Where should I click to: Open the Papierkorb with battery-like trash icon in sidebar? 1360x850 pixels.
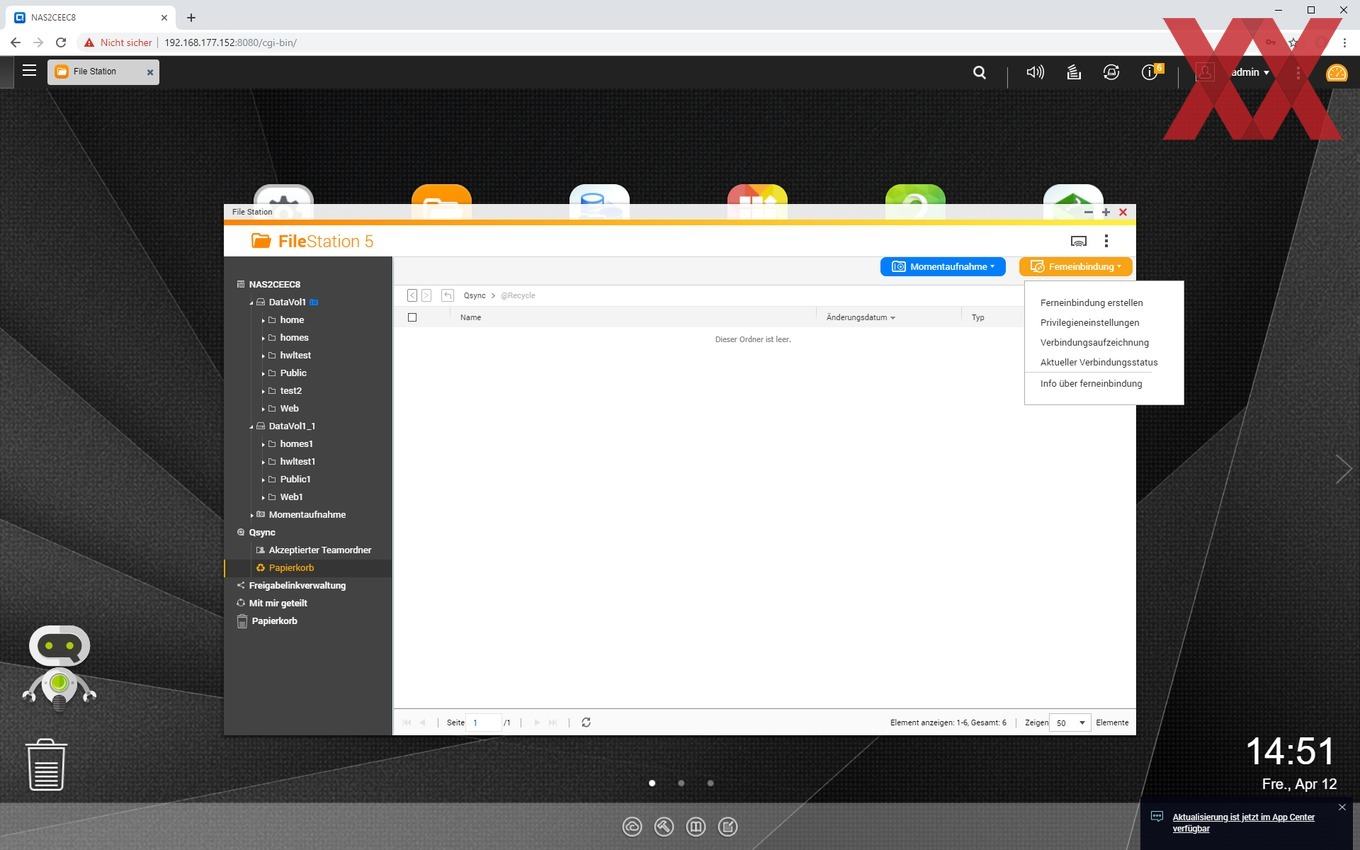[x=266, y=621]
